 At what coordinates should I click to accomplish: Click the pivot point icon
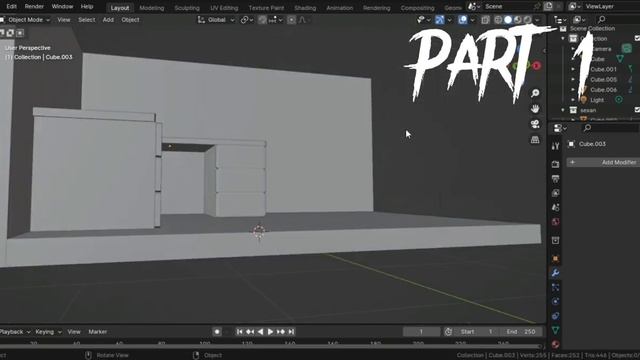click(247, 20)
